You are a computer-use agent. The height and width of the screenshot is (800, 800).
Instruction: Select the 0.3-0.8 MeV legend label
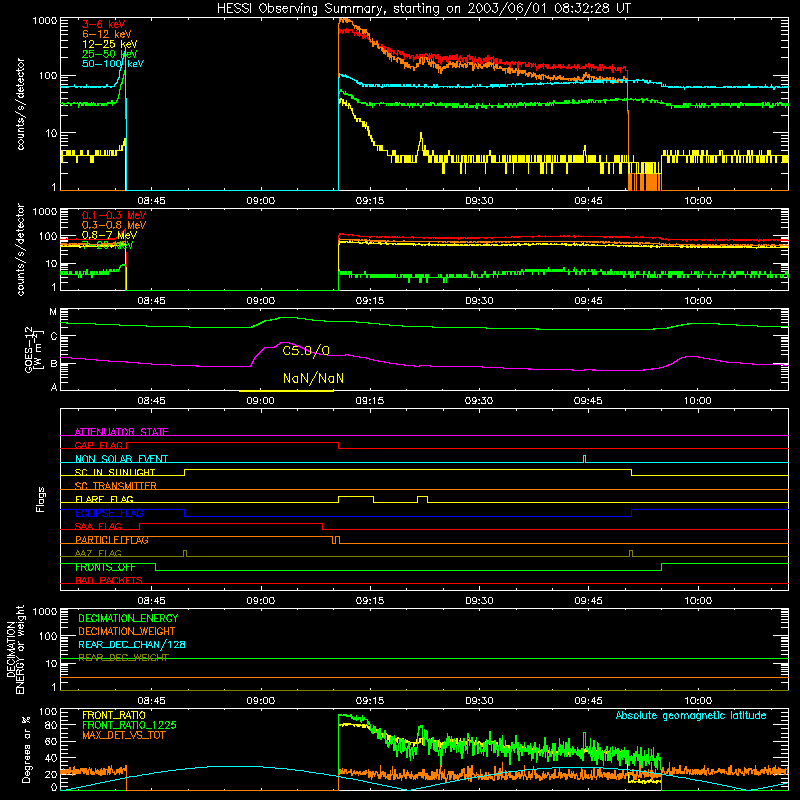click(114, 225)
